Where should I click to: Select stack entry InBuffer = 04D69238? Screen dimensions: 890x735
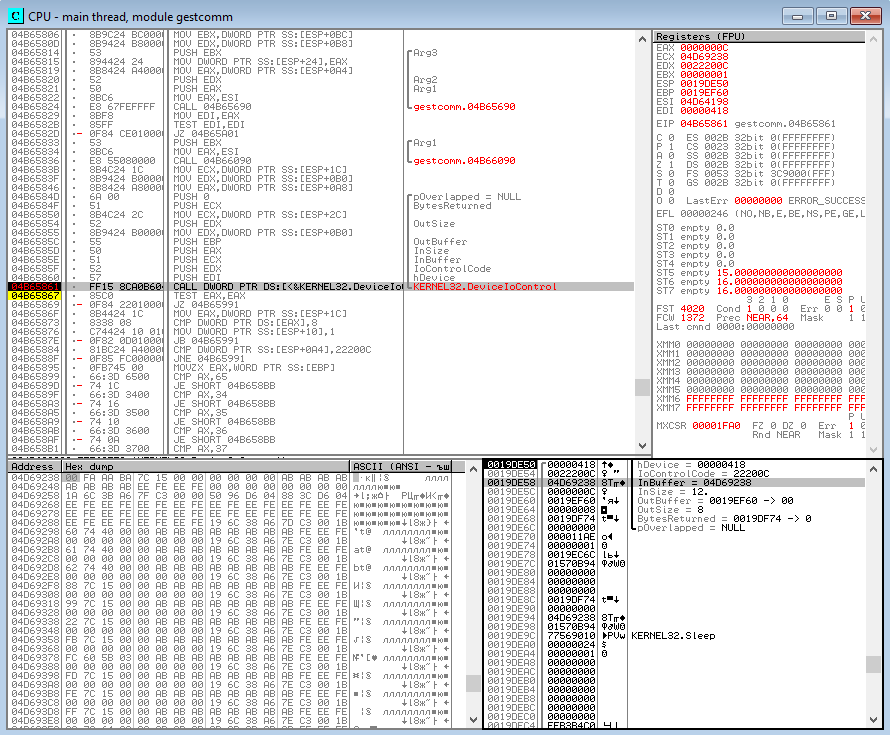pos(694,483)
